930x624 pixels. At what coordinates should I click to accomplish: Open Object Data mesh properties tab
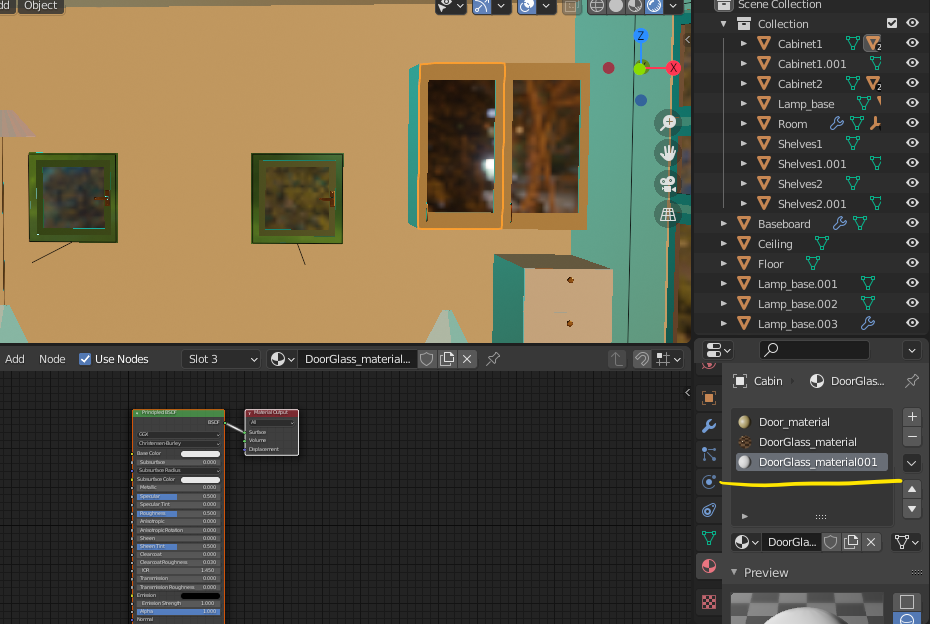click(709, 538)
